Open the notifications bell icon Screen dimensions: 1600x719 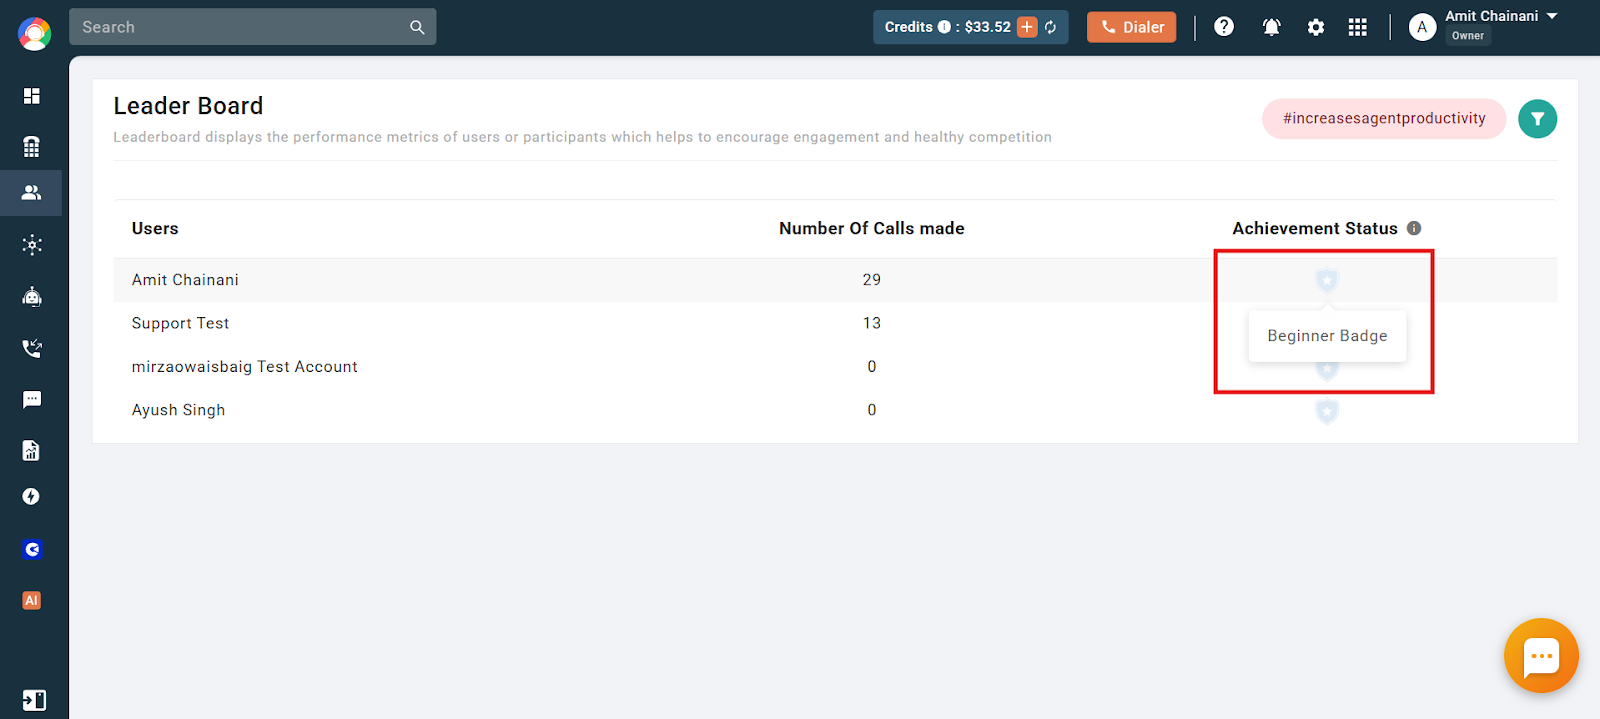click(1272, 27)
